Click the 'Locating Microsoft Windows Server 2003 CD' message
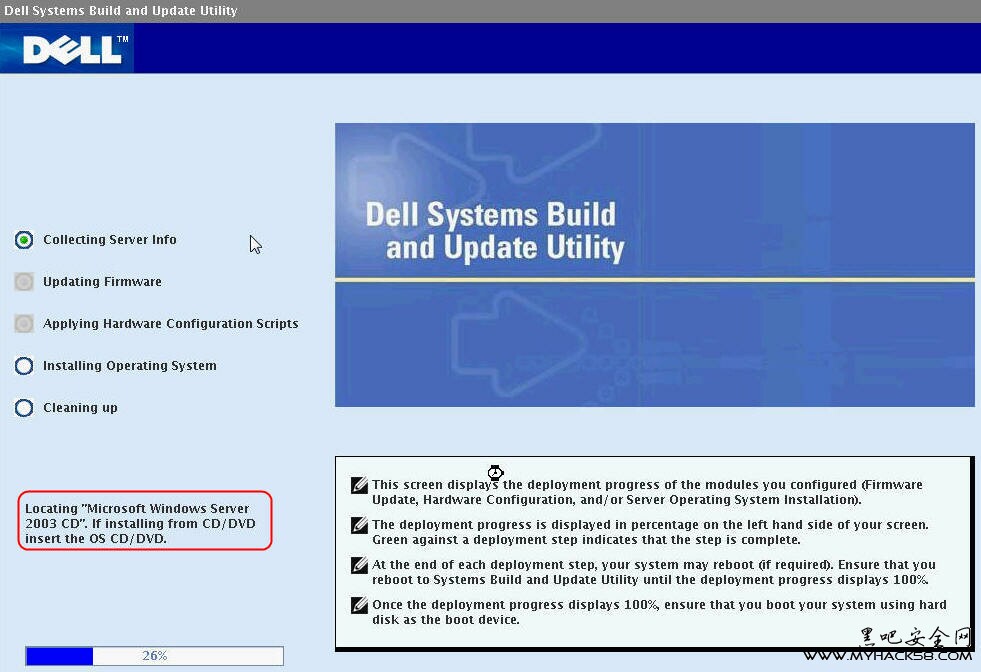Screen dimensions: 981x672 pyautogui.click(x=144, y=523)
